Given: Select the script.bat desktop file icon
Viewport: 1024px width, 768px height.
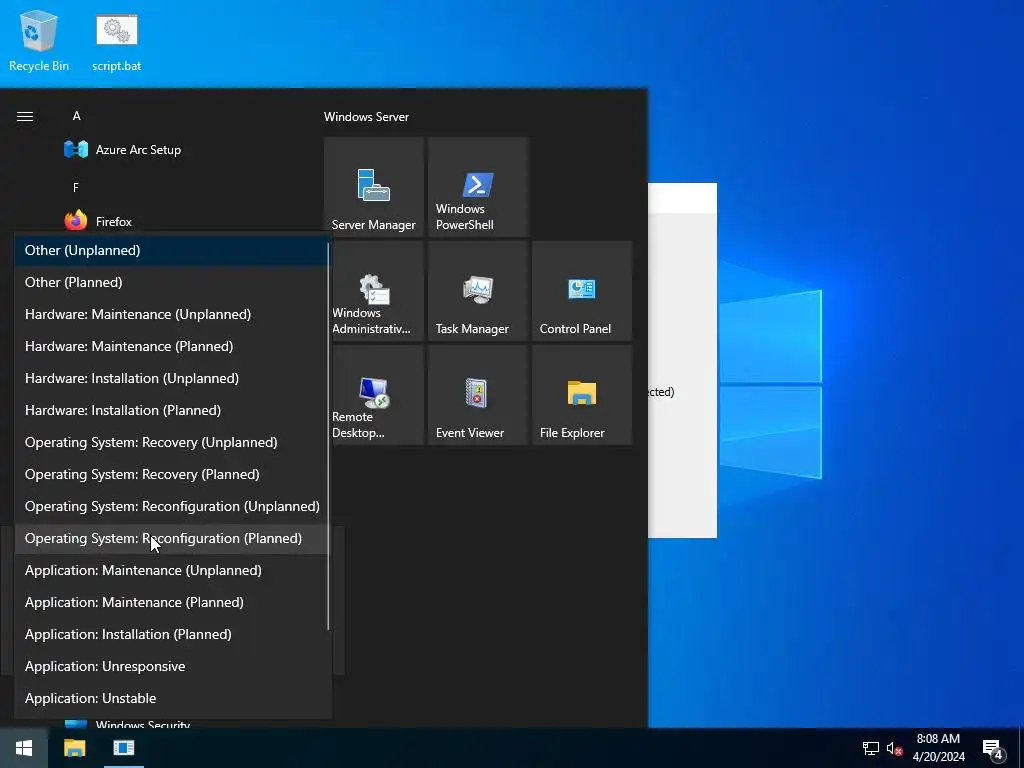Looking at the screenshot, I should pos(116,40).
